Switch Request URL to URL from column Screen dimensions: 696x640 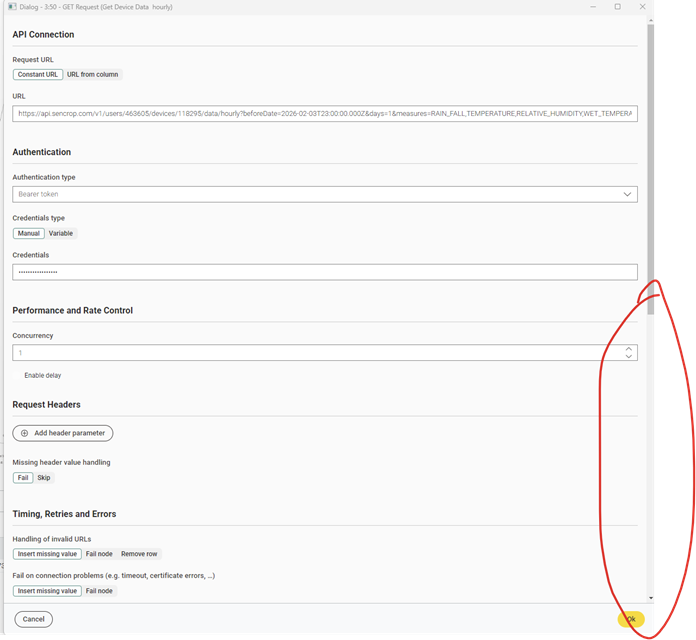93,74
